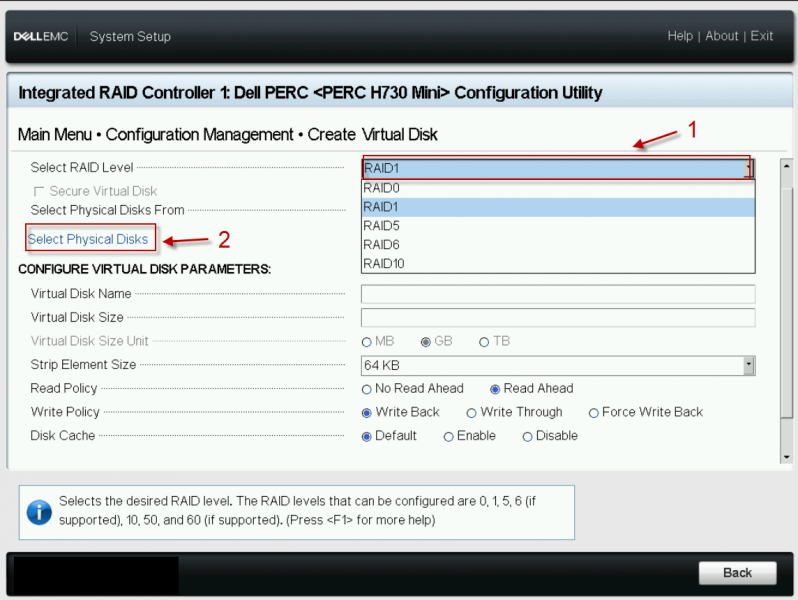The image size is (798, 600).
Task: Click the Strip Element Size label
Action: pos(83,365)
